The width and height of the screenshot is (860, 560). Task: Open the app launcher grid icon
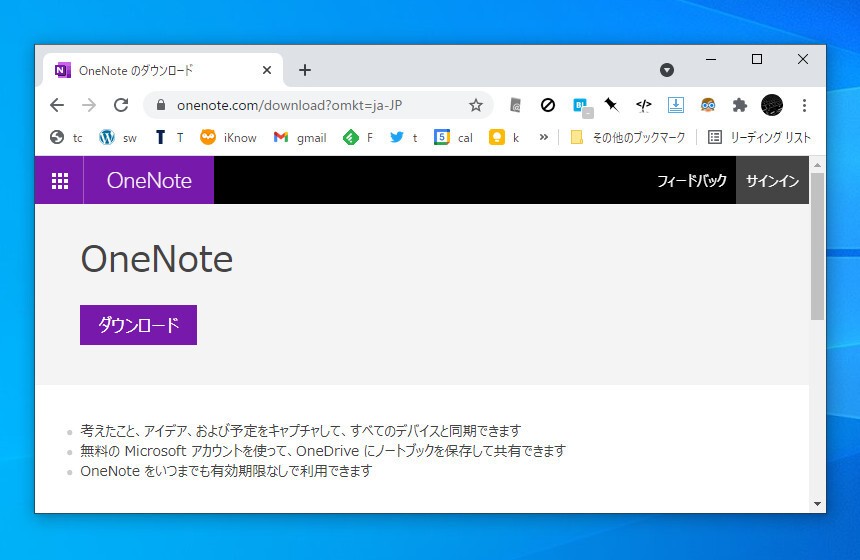59,180
